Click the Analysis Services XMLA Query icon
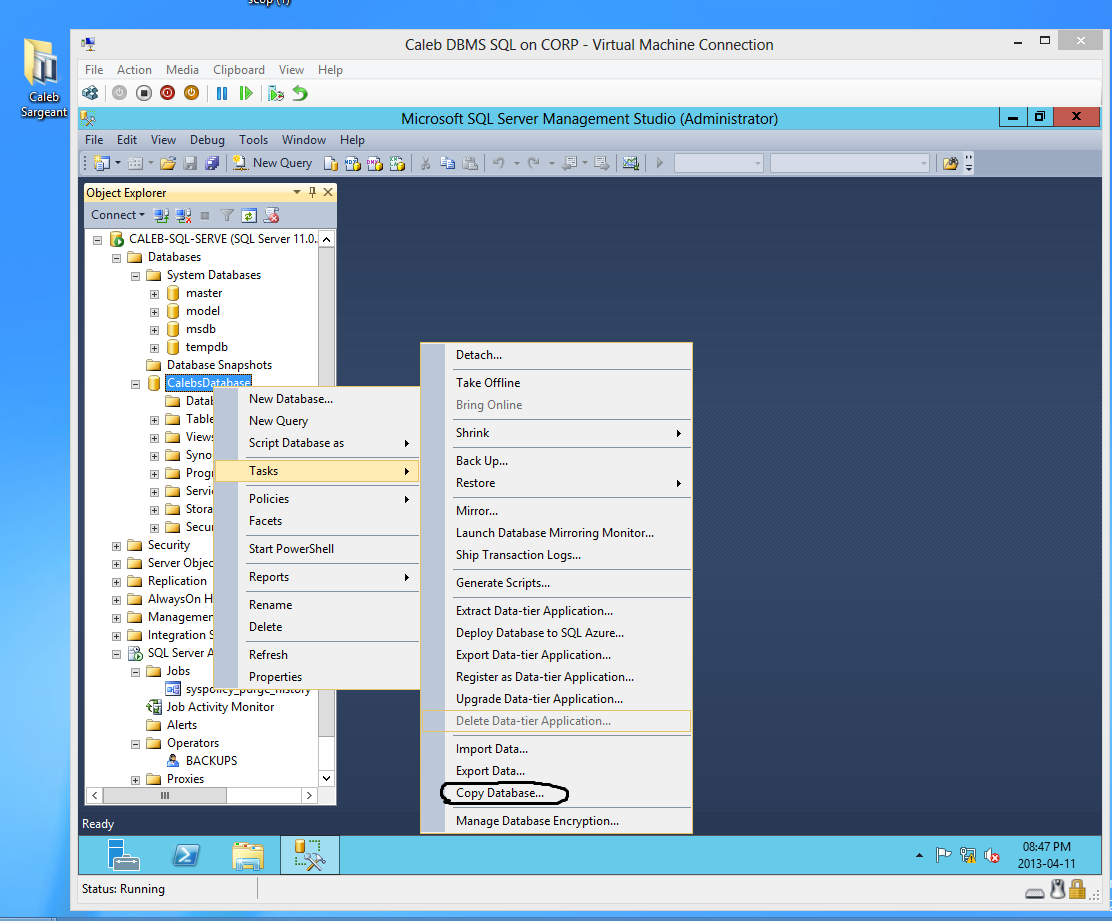Image resolution: width=1112 pixels, height=921 pixels. click(x=397, y=163)
